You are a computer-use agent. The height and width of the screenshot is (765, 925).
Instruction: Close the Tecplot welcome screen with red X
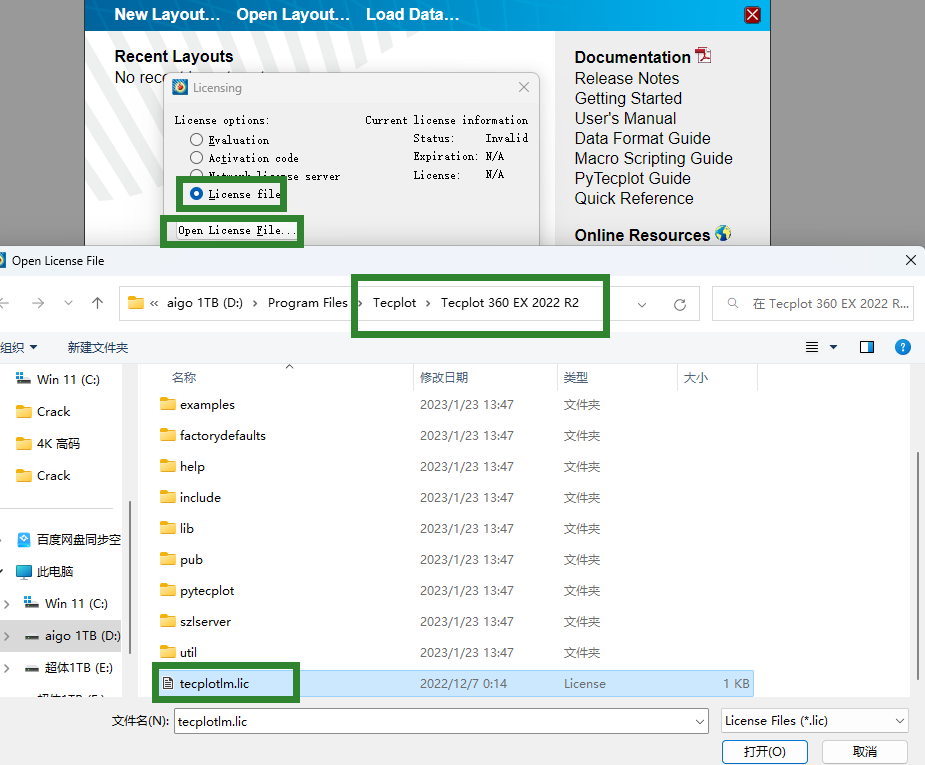tap(752, 15)
